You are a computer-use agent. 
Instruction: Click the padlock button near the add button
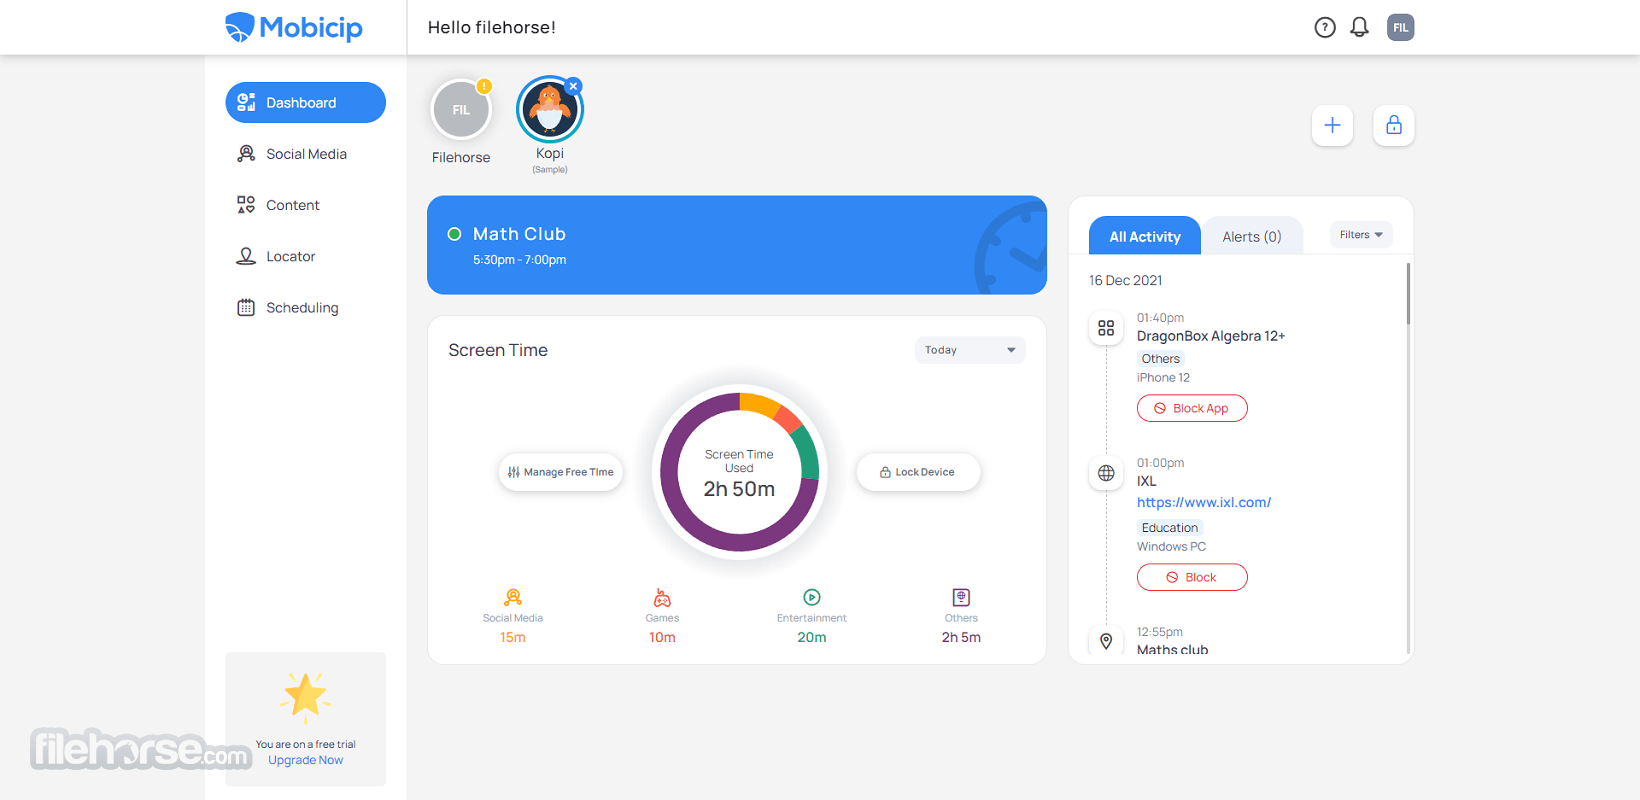(x=1393, y=126)
